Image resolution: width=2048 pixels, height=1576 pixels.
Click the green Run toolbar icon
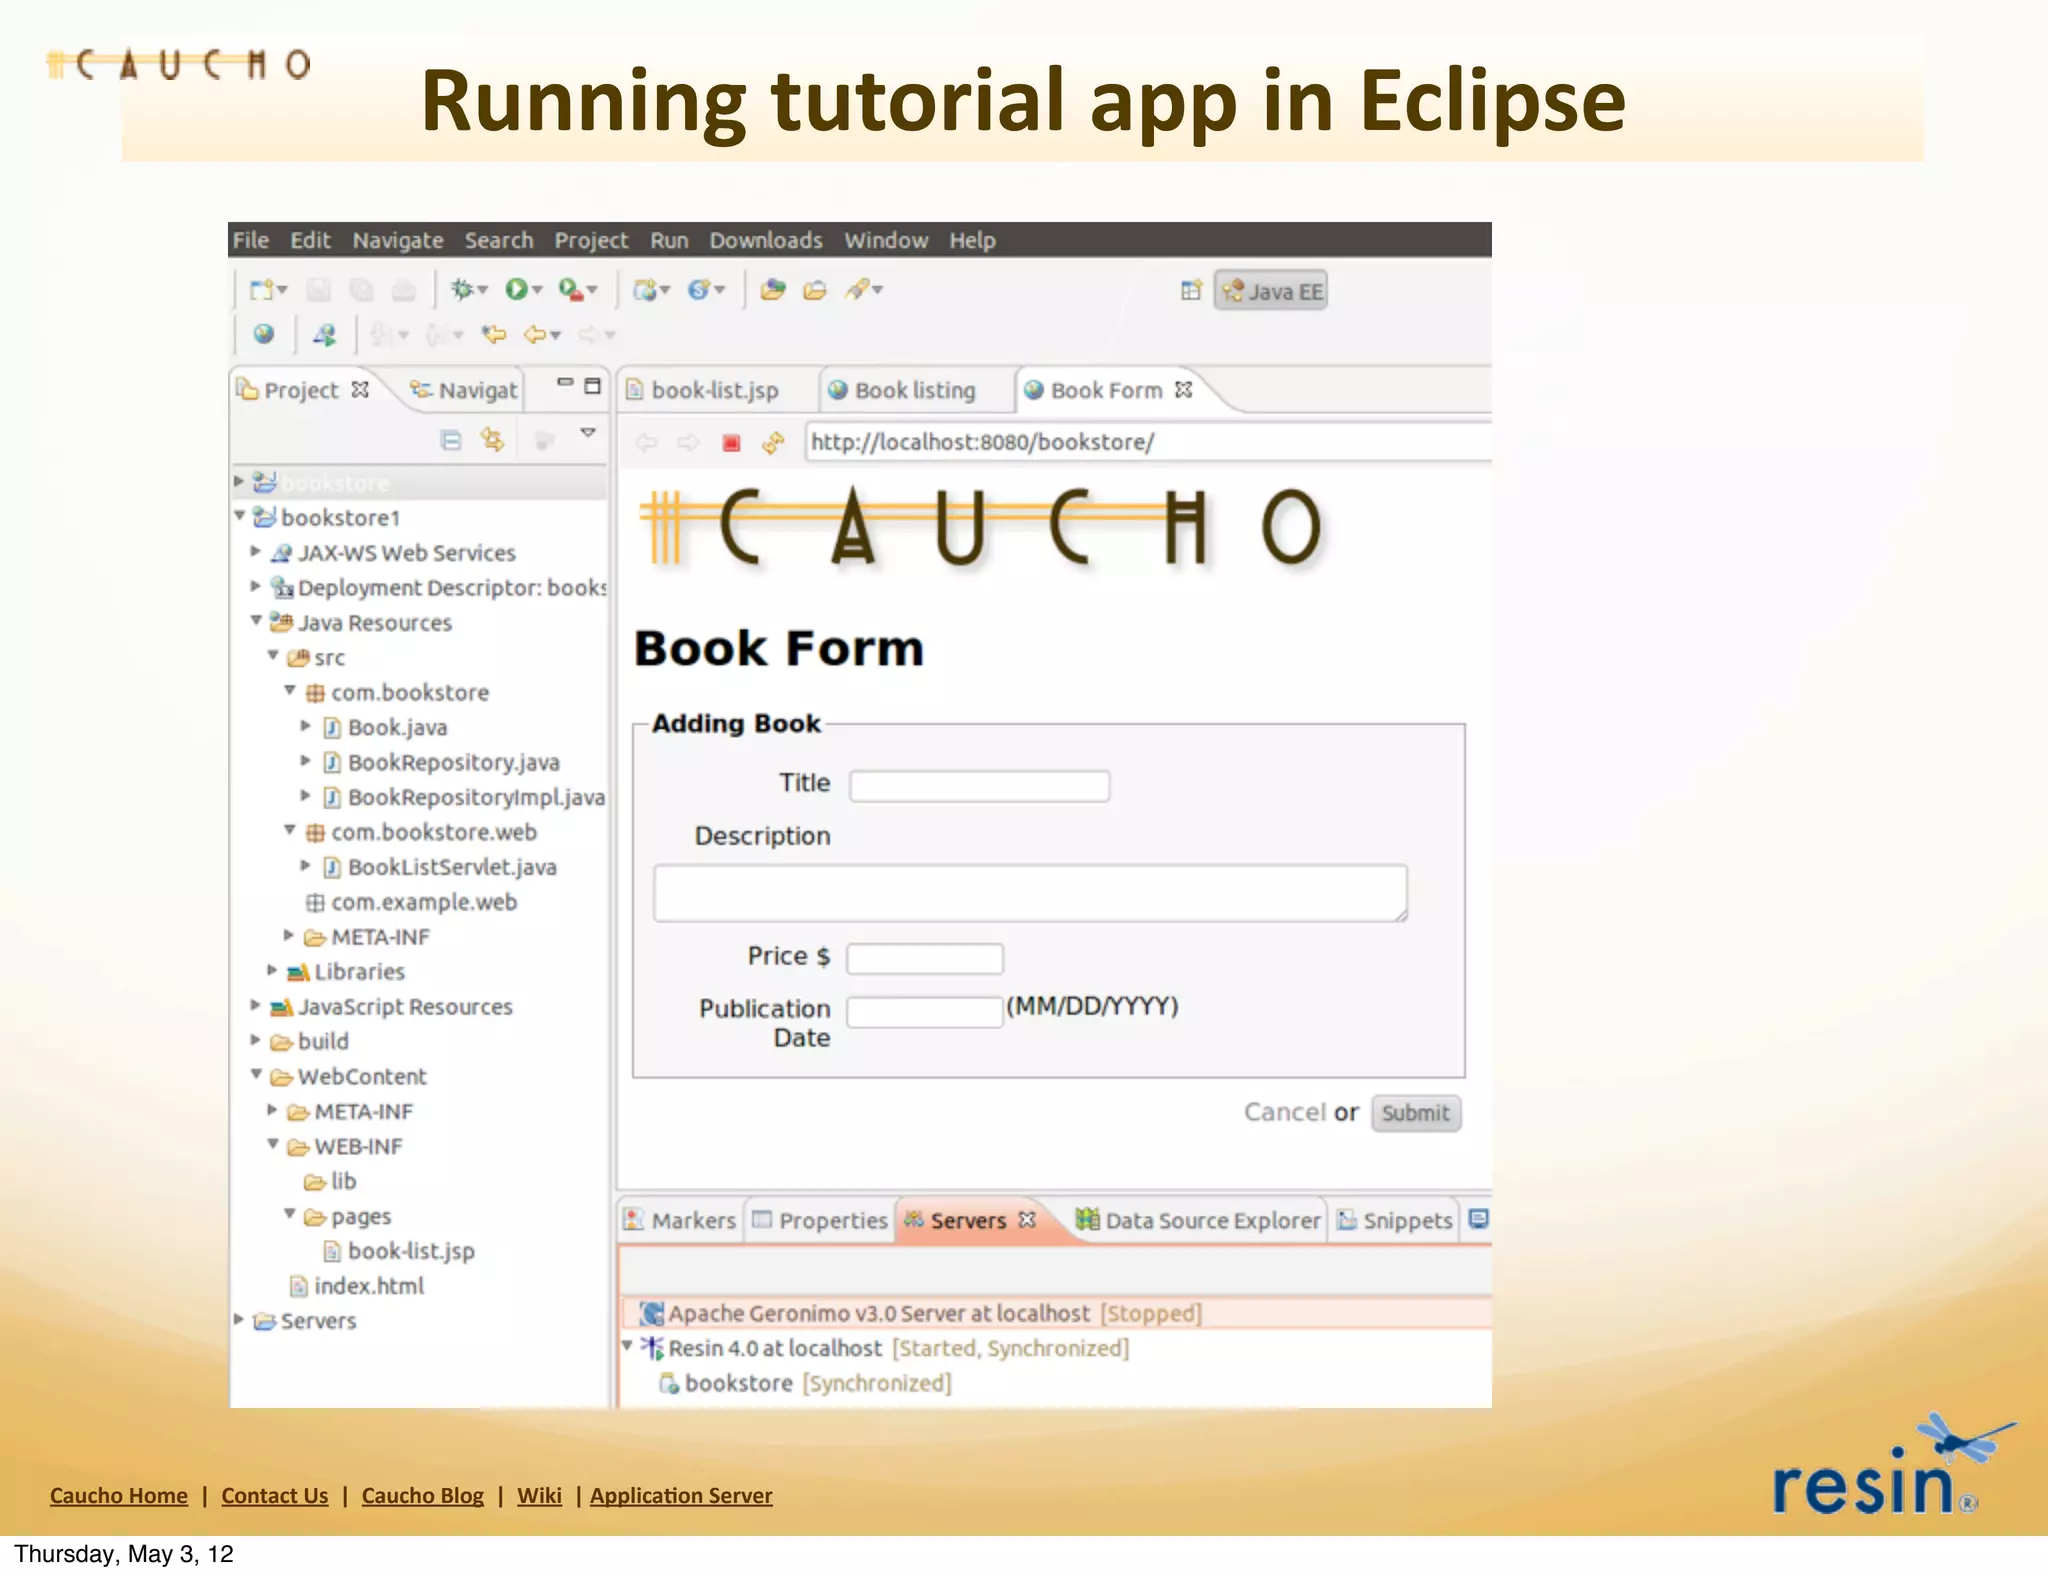516,290
